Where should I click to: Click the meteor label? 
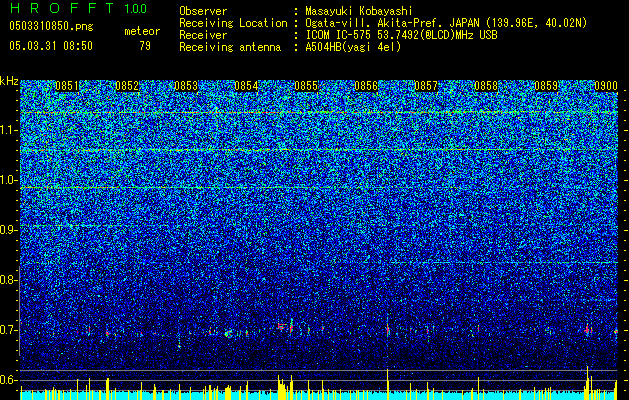point(142,31)
